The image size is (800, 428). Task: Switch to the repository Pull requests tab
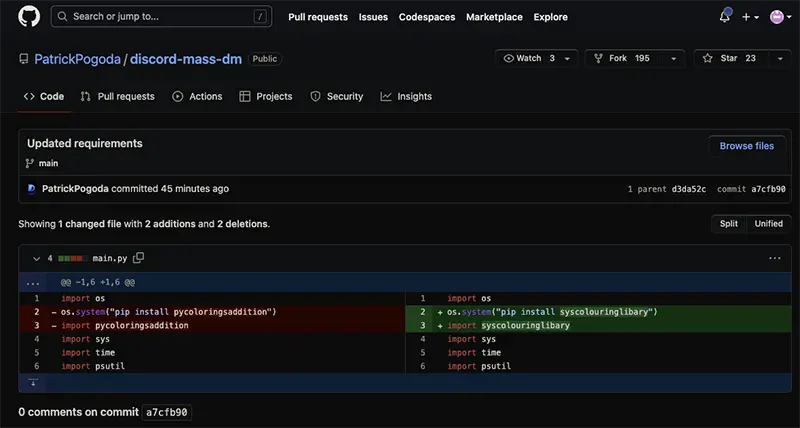(x=117, y=96)
